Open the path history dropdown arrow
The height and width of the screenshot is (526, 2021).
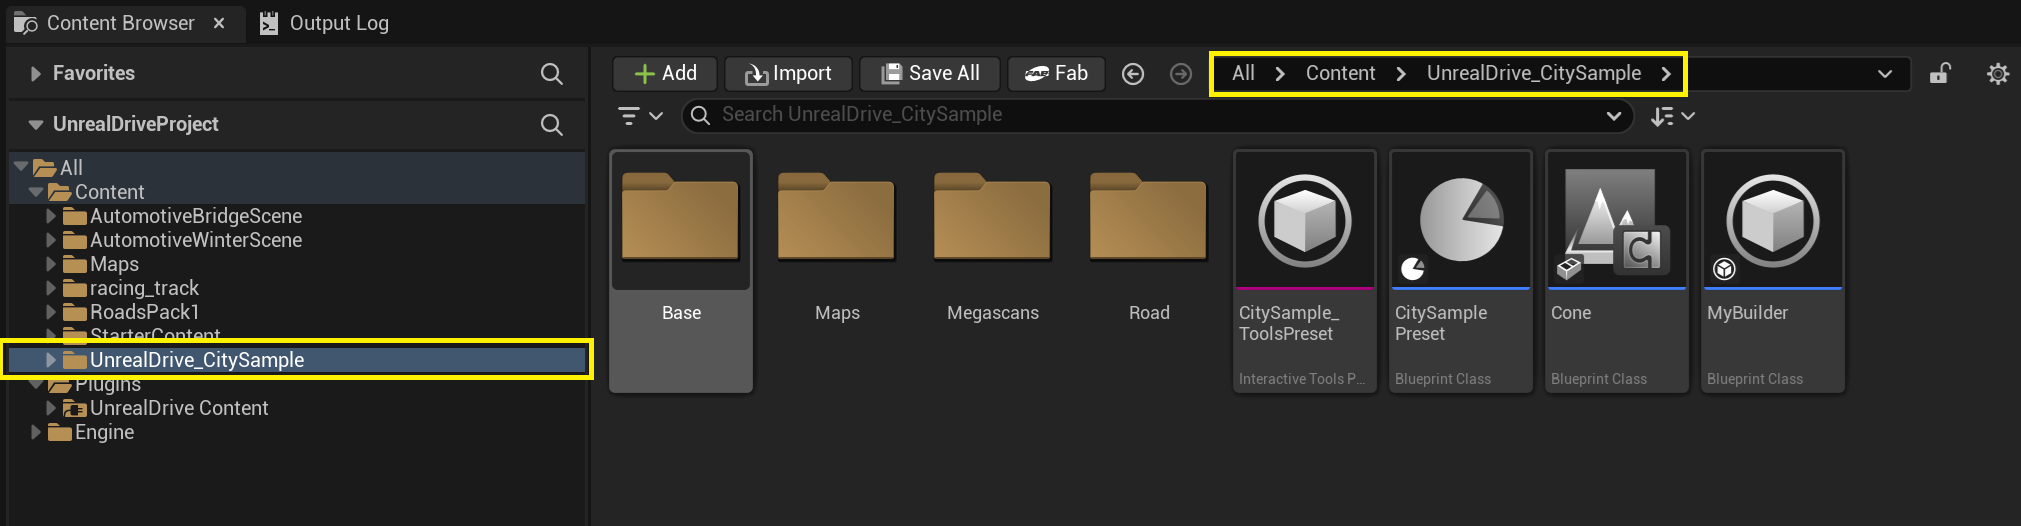point(1885,74)
